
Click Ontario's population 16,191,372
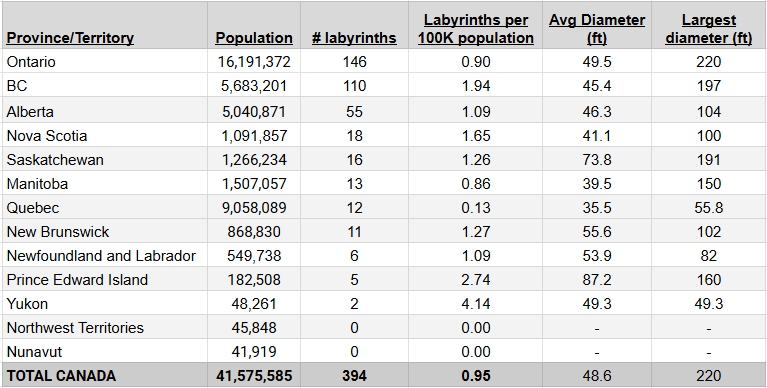[x=254, y=62]
